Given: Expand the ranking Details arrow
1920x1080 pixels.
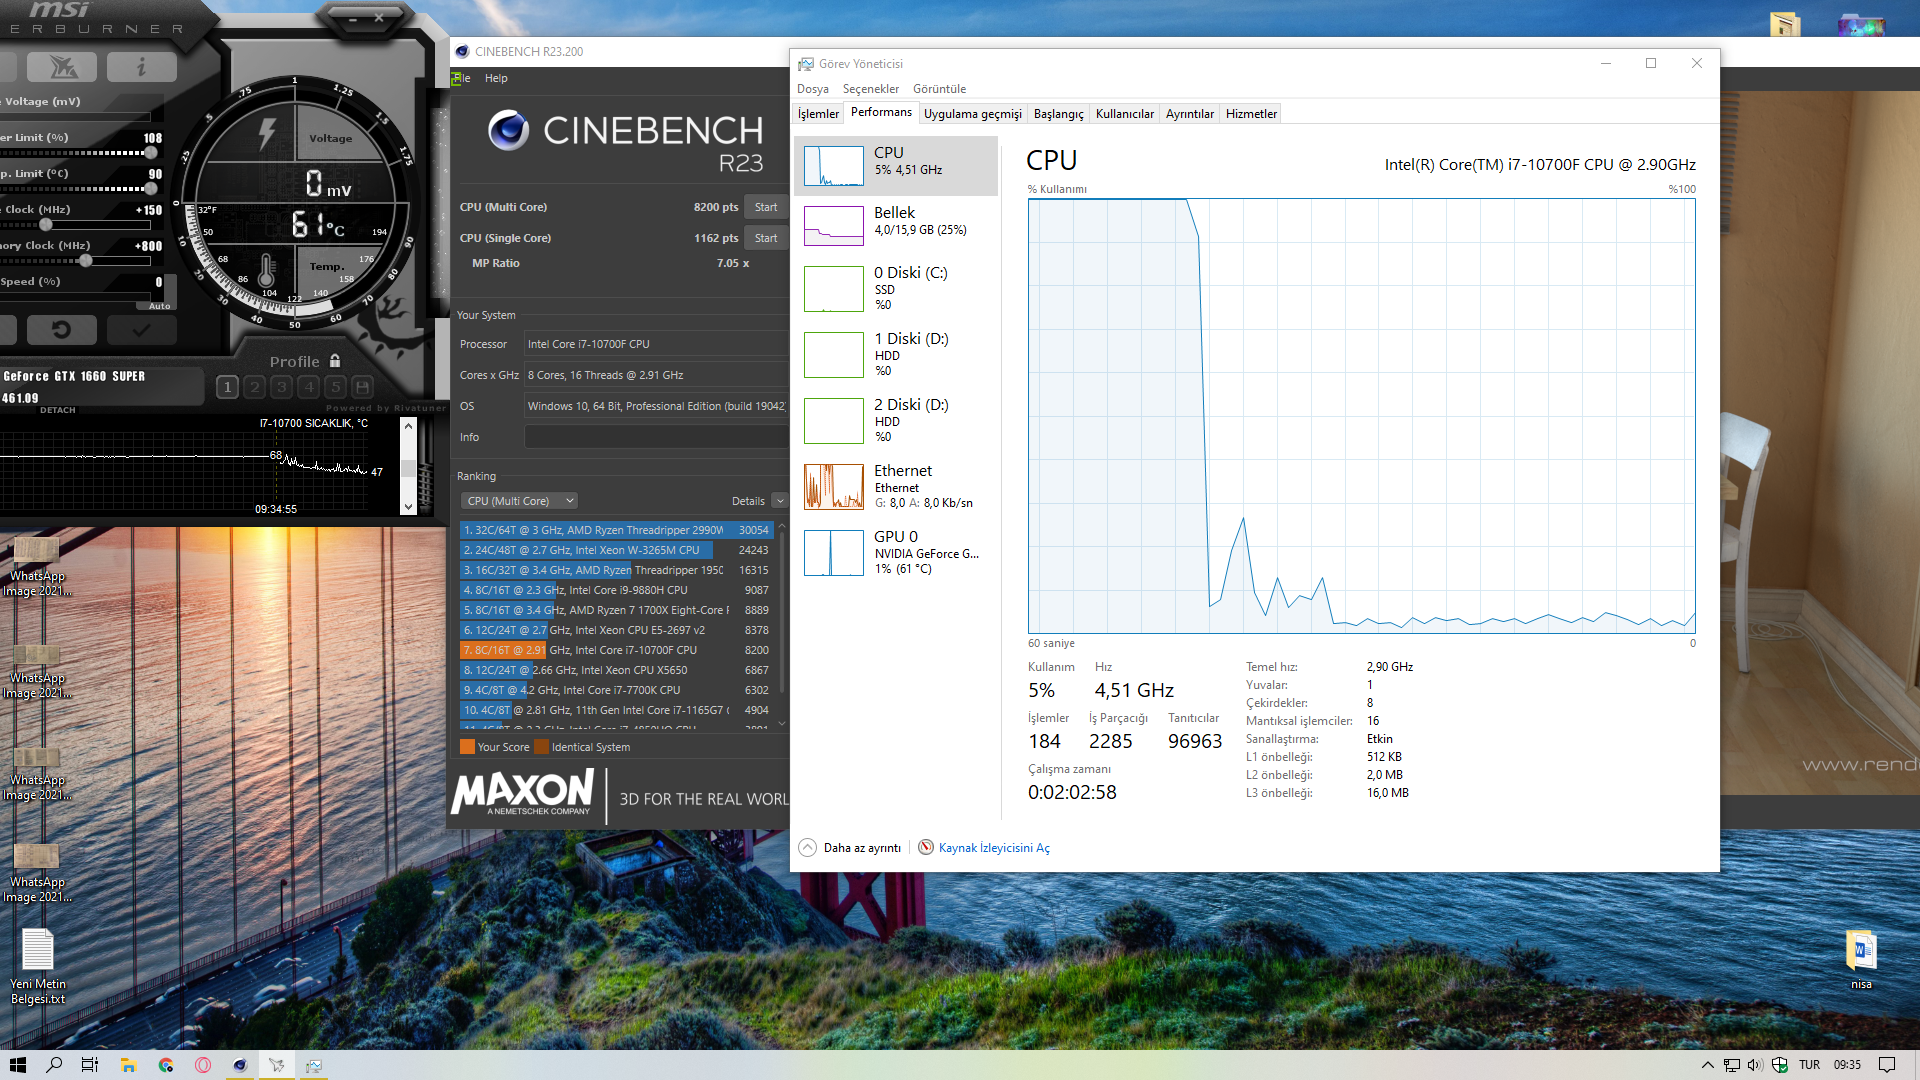Looking at the screenshot, I should tap(780, 501).
